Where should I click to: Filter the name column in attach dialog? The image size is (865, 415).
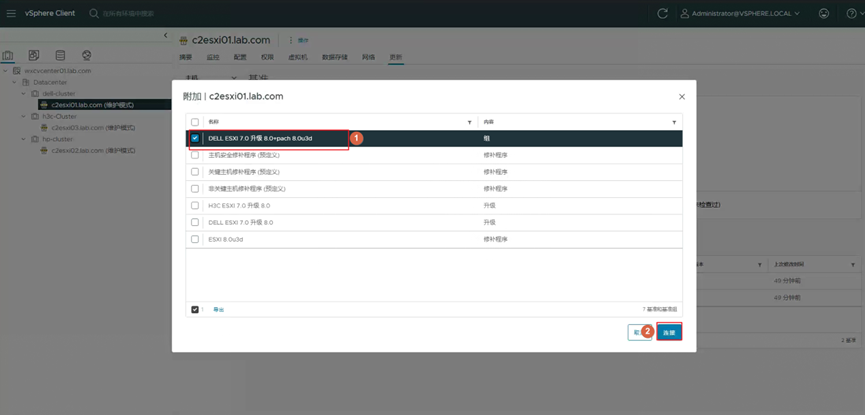(469, 122)
